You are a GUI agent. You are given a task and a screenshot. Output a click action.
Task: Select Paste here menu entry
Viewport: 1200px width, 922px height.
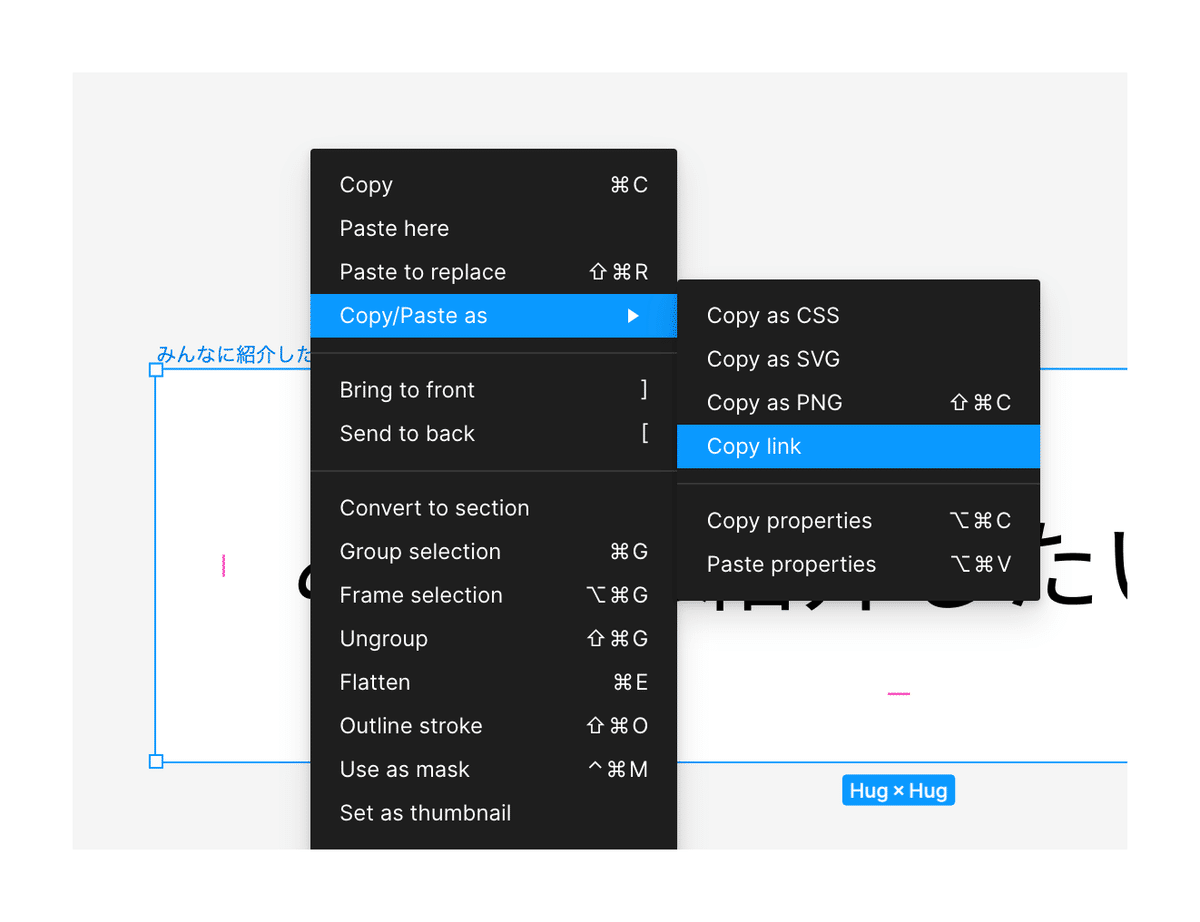coord(494,229)
